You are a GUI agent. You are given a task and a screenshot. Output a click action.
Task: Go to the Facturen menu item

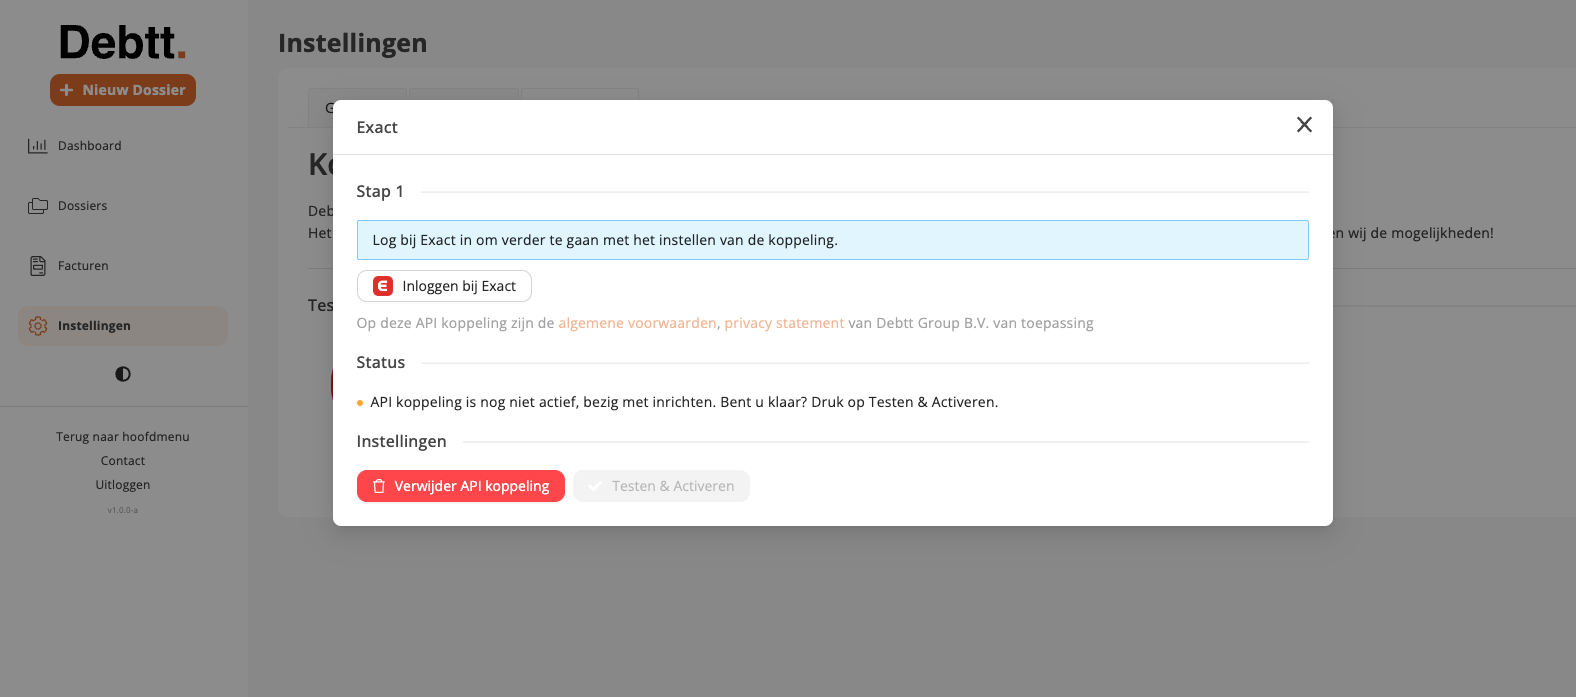click(83, 266)
